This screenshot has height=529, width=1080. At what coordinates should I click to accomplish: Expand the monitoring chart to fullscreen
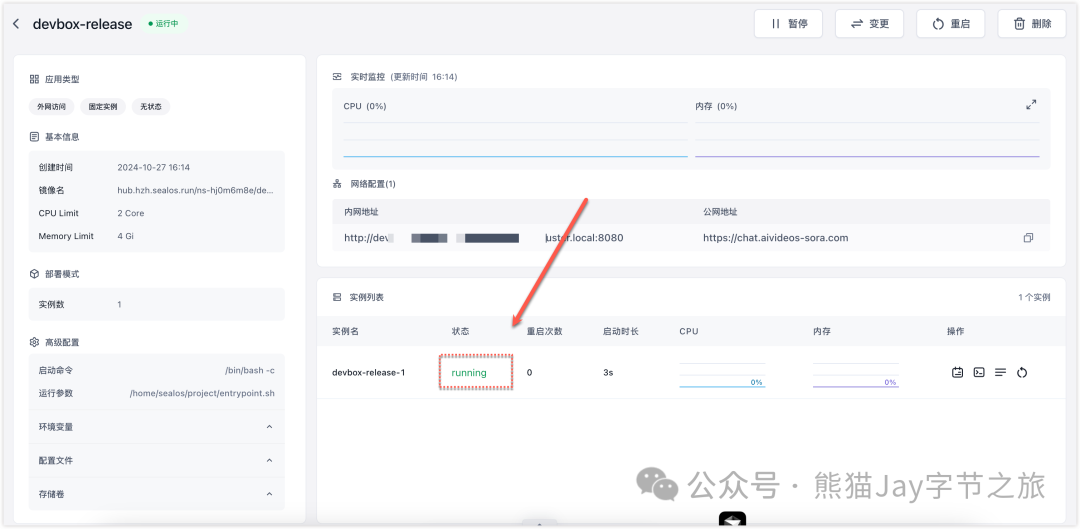(1031, 105)
